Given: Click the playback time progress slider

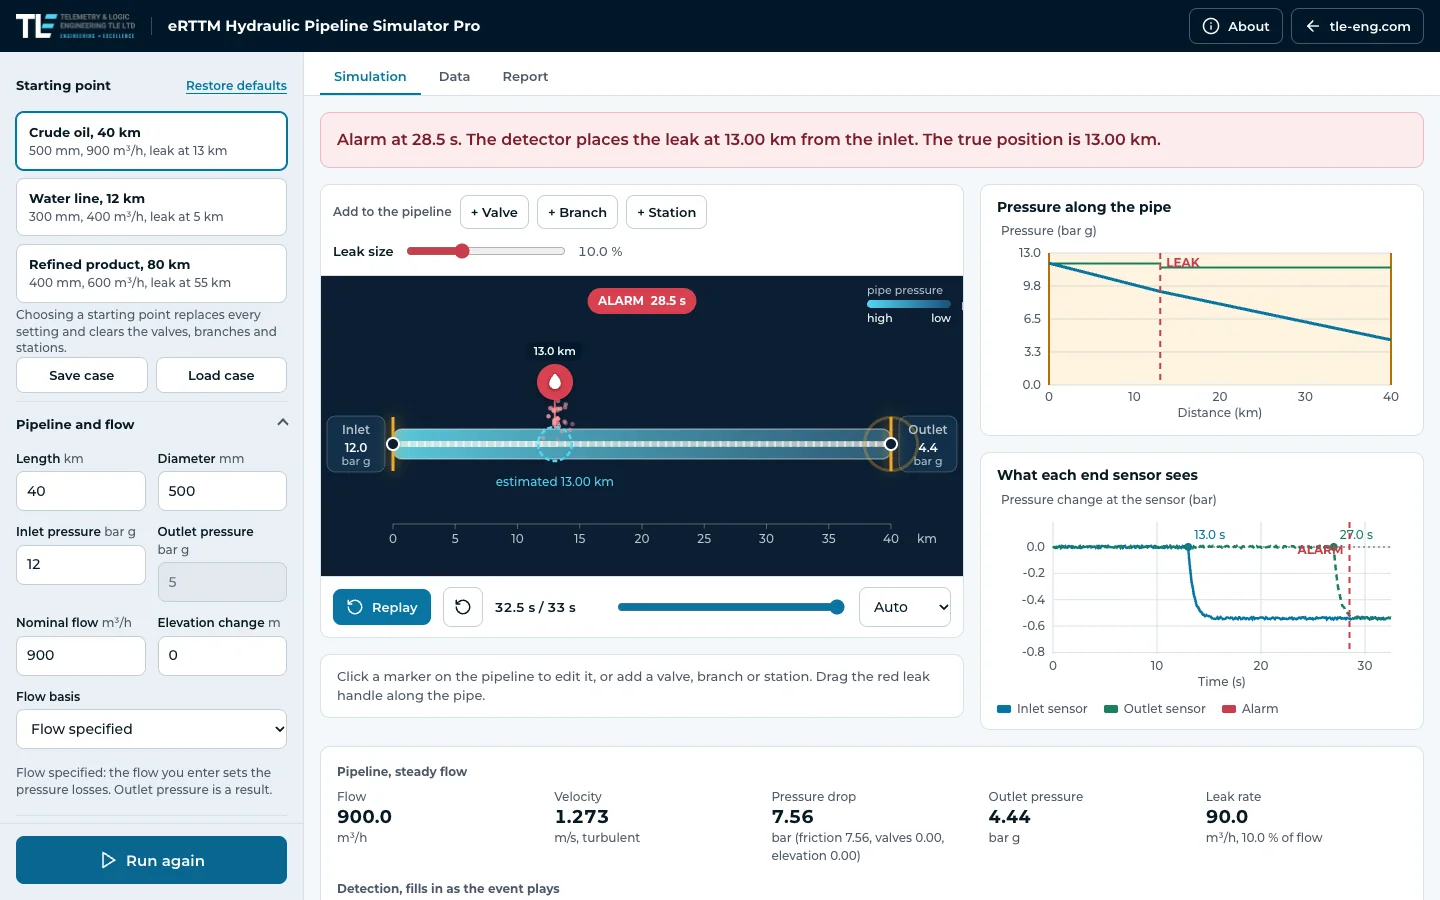Looking at the screenshot, I should pyautogui.click(x=731, y=607).
